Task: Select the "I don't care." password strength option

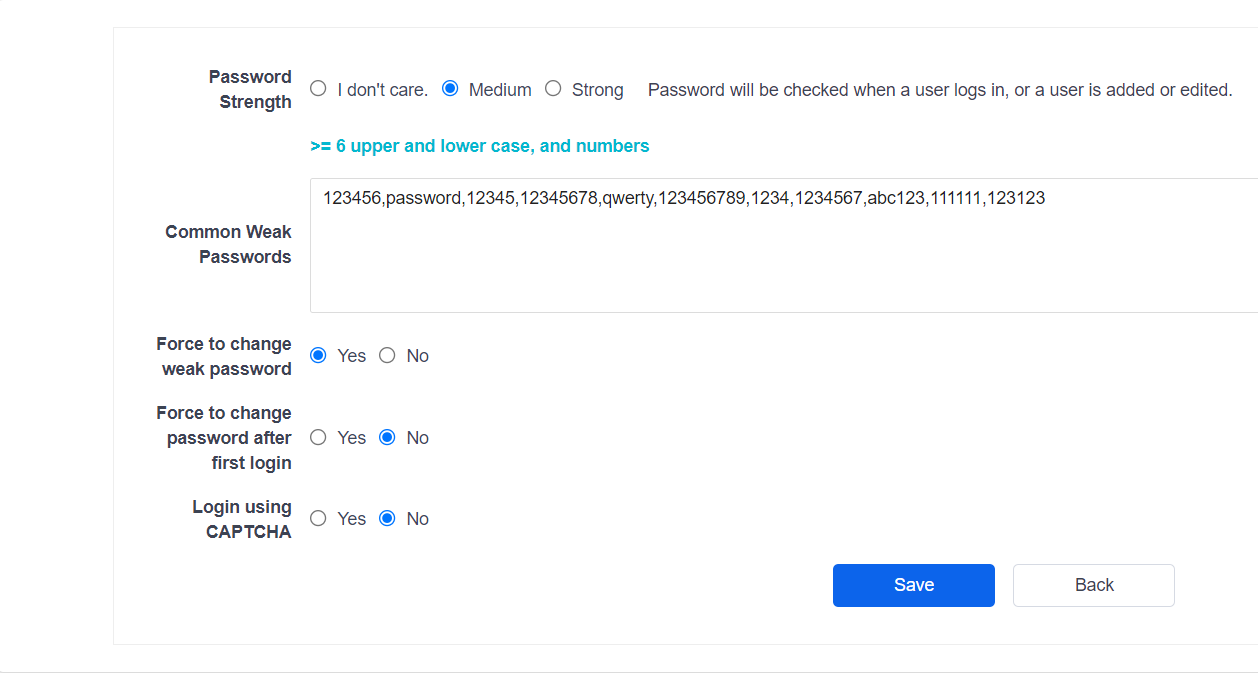Action: tap(318, 89)
